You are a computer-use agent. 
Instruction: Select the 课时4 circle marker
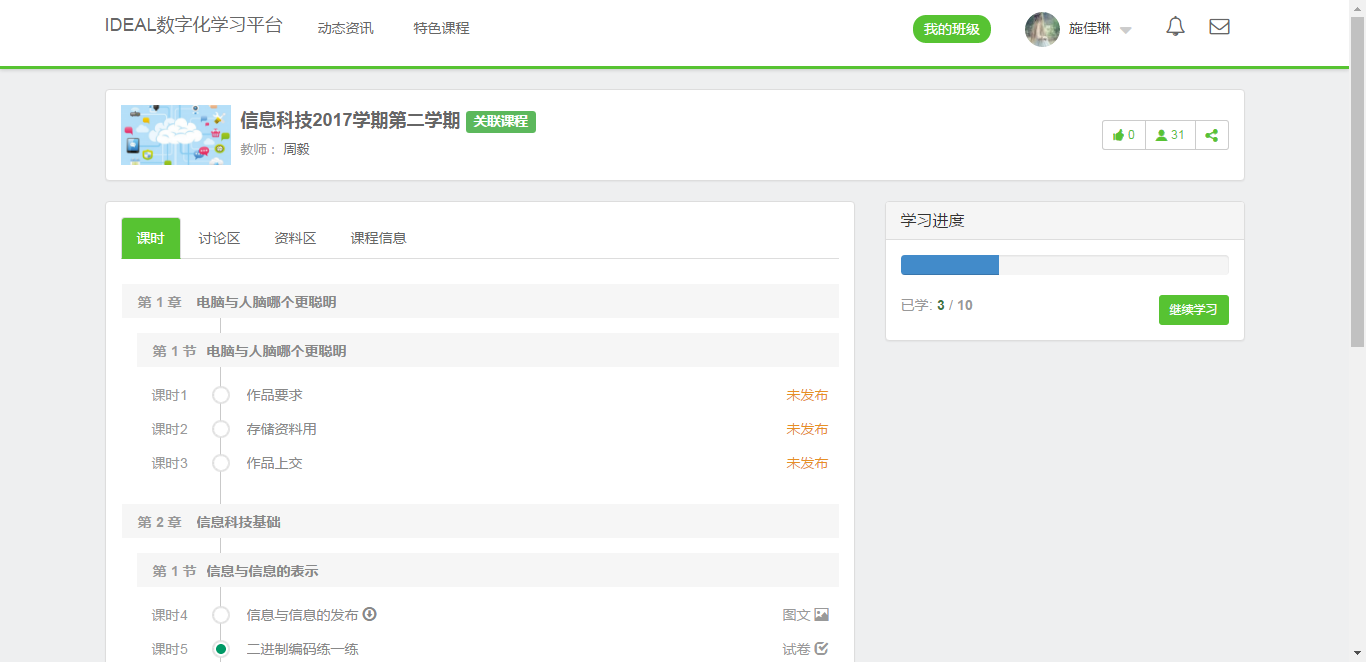[221, 615]
